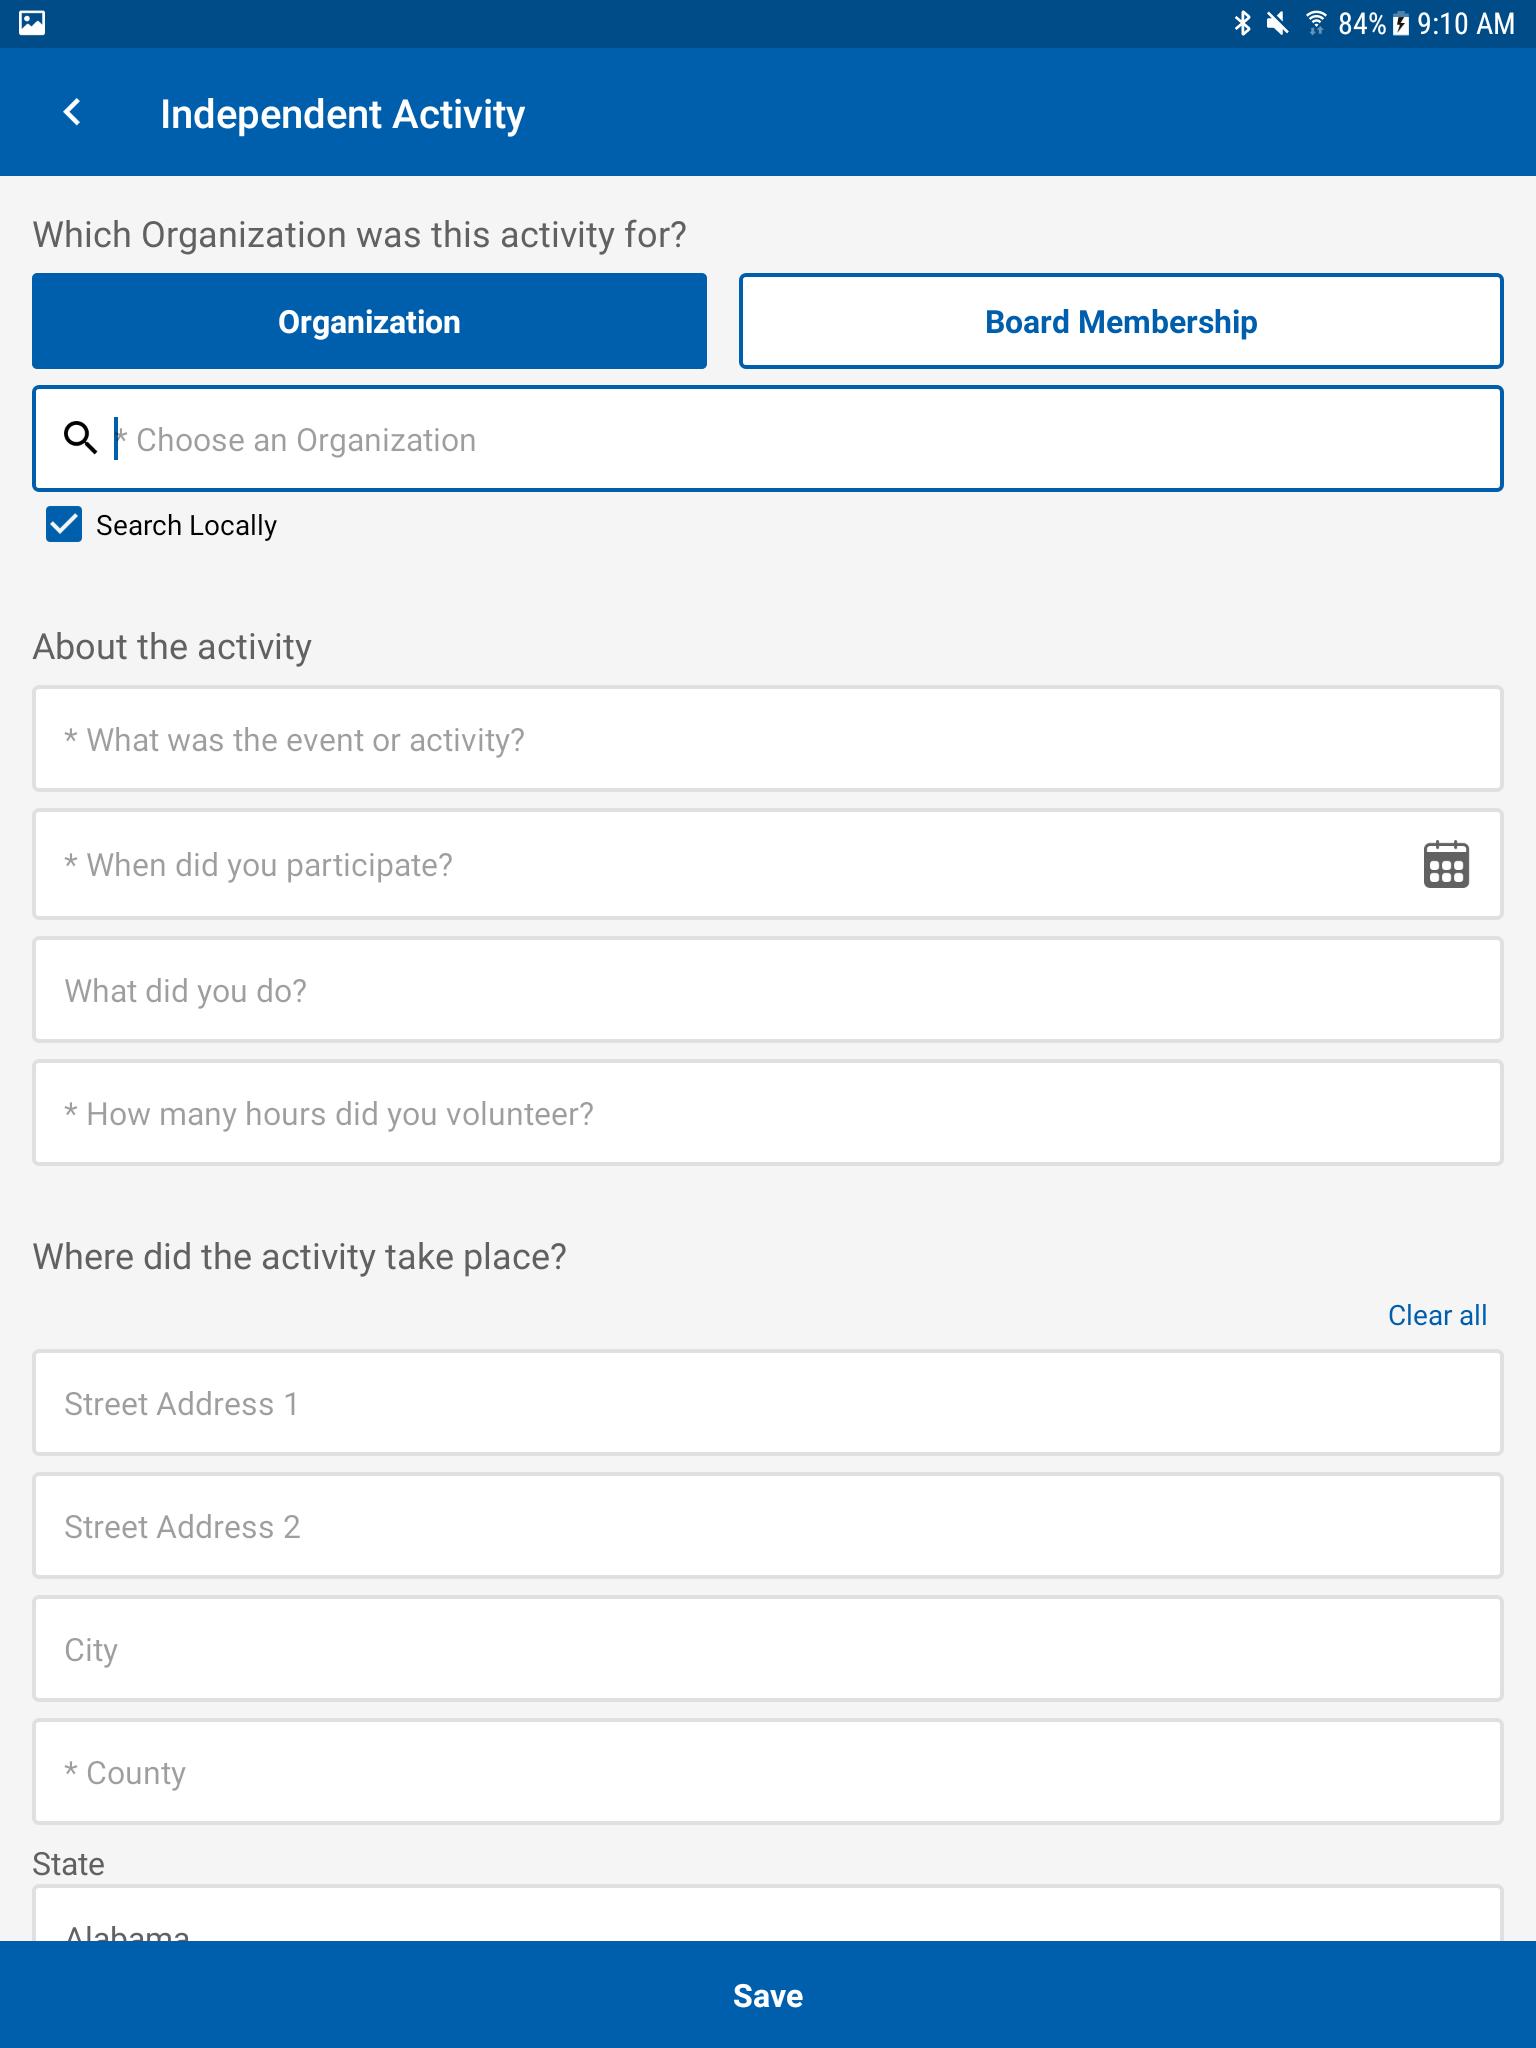The image size is (1536, 2048).
Task: Click the event or activity field
Action: [x=768, y=739]
